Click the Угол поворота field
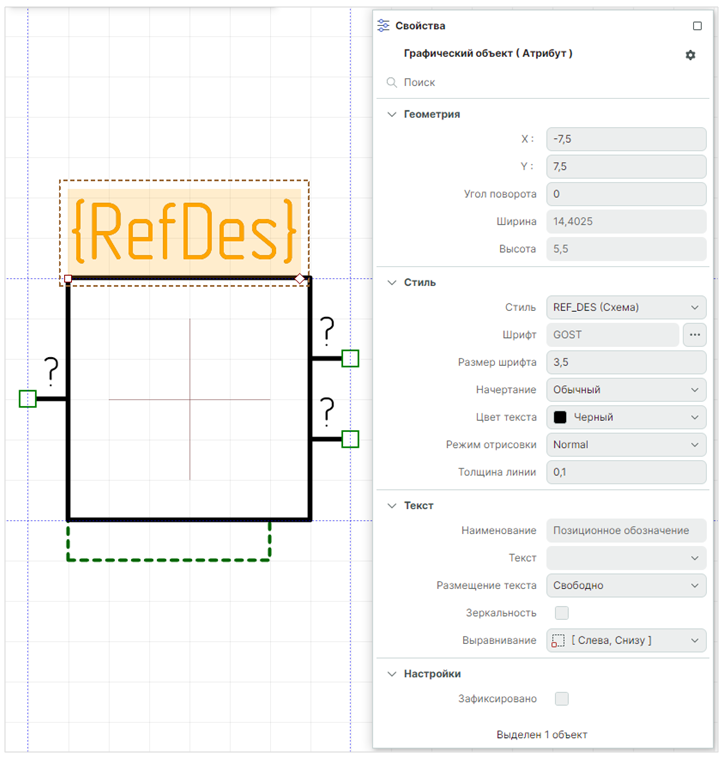Viewport: 722px width, 757px height. (626, 194)
